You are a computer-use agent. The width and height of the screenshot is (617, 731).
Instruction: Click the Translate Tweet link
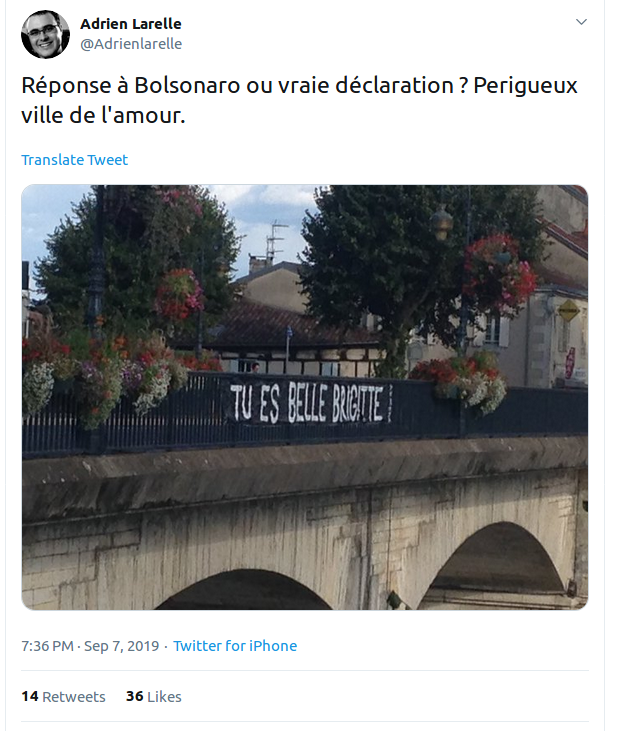tap(75, 160)
